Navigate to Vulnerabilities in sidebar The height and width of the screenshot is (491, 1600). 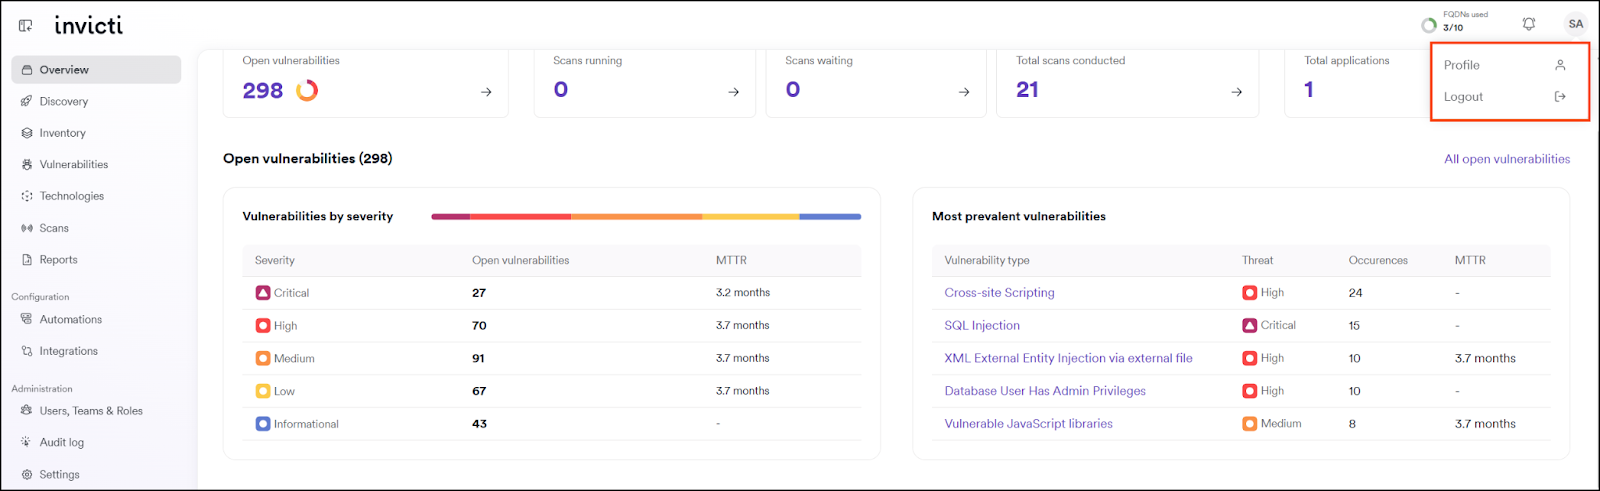73,164
